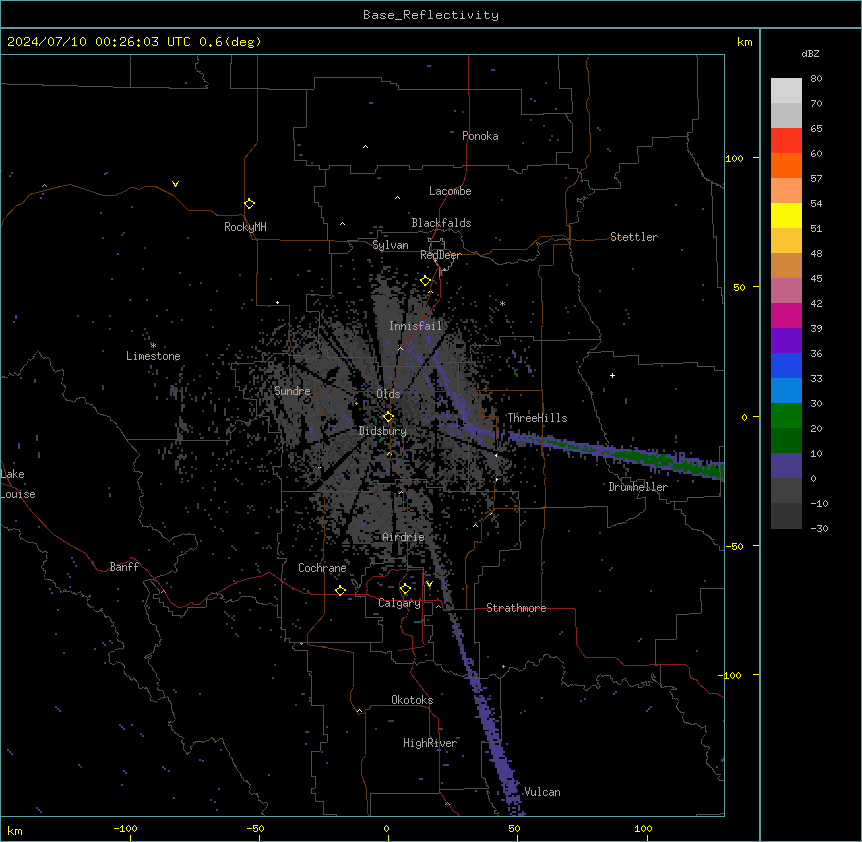The width and height of the screenshot is (862, 842).
Task: Click the Ponoka city label
Action: tap(480, 136)
